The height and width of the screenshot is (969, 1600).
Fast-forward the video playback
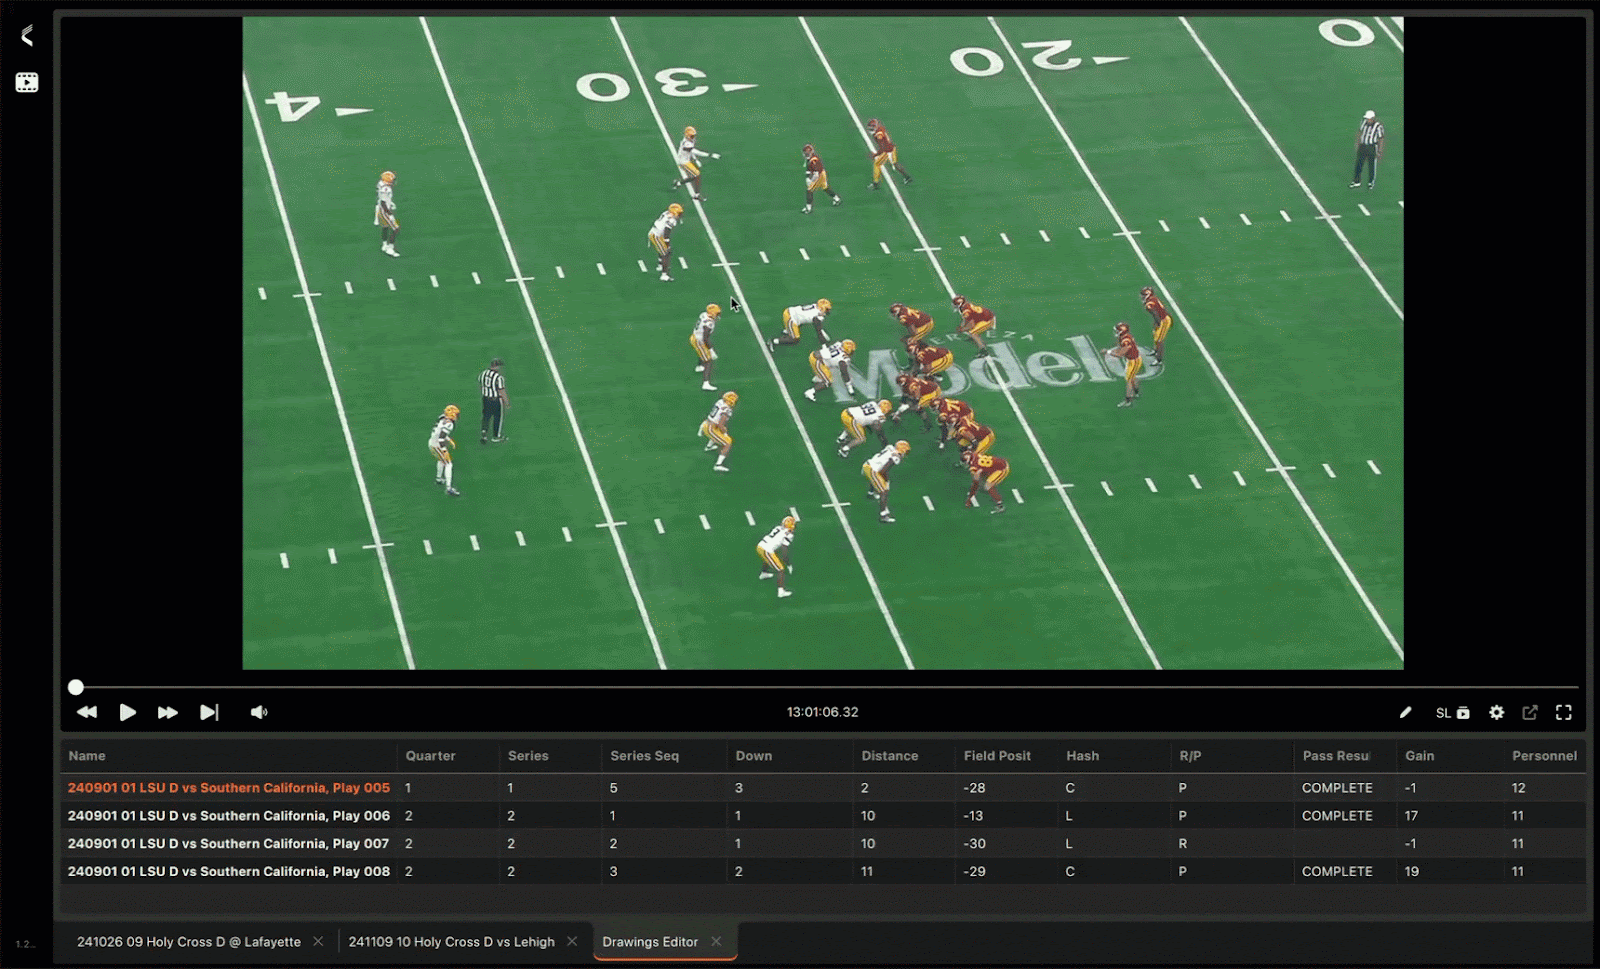(x=168, y=712)
